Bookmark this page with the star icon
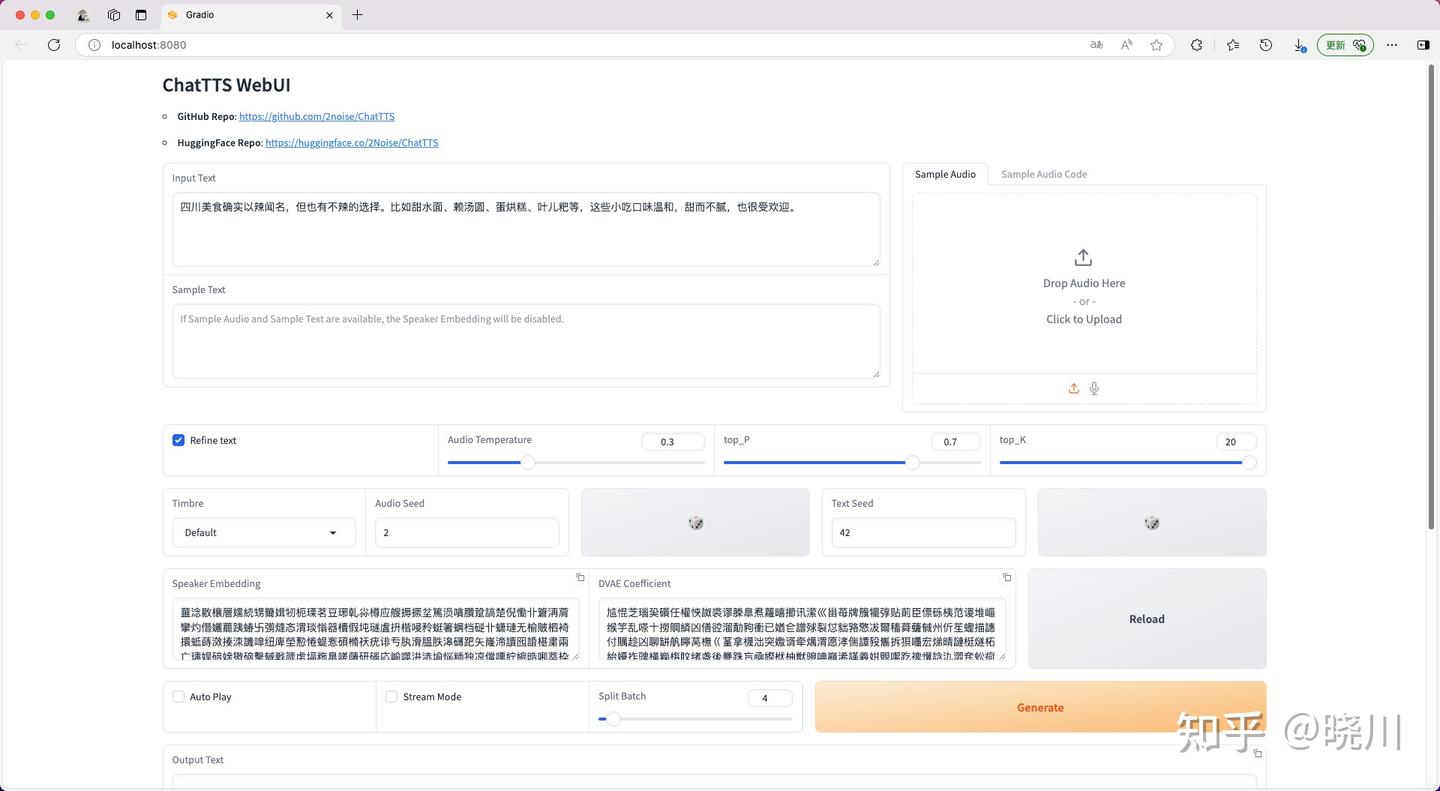Image resolution: width=1440 pixels, height=791 pixels. click(1156, 45)
